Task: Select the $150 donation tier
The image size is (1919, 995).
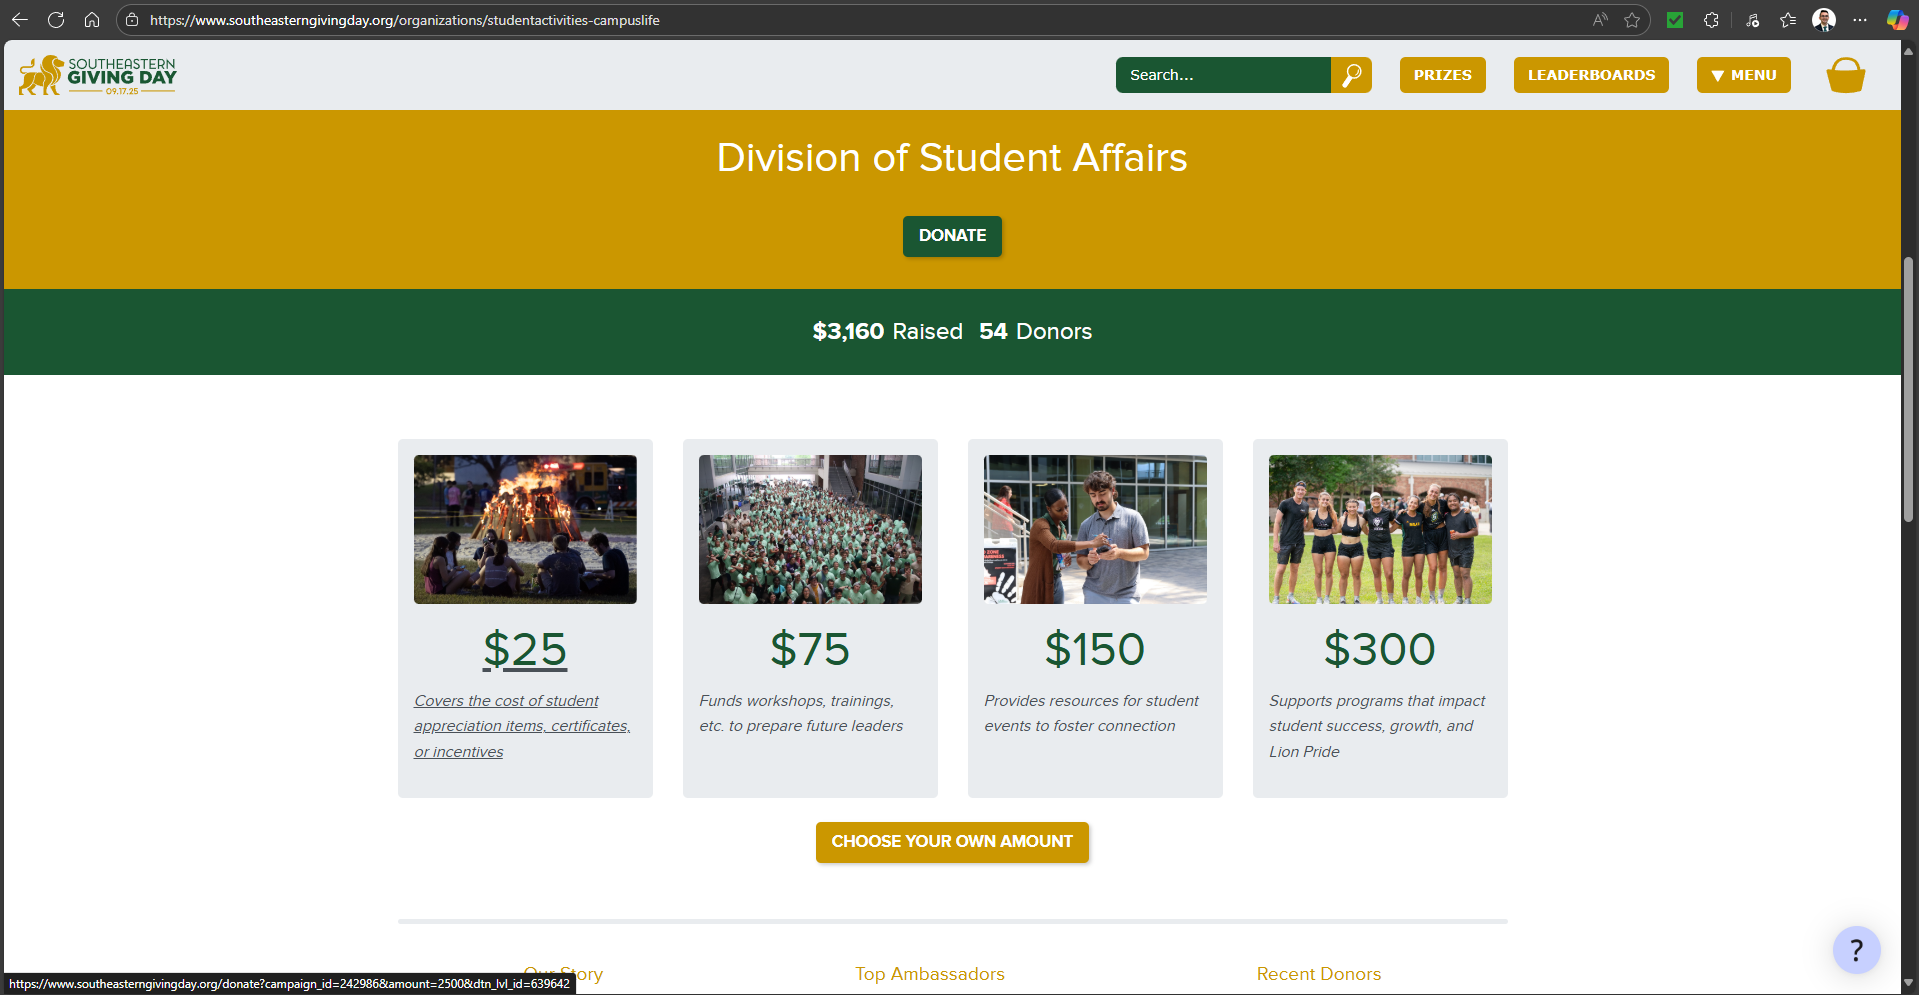Action: 1094,649
